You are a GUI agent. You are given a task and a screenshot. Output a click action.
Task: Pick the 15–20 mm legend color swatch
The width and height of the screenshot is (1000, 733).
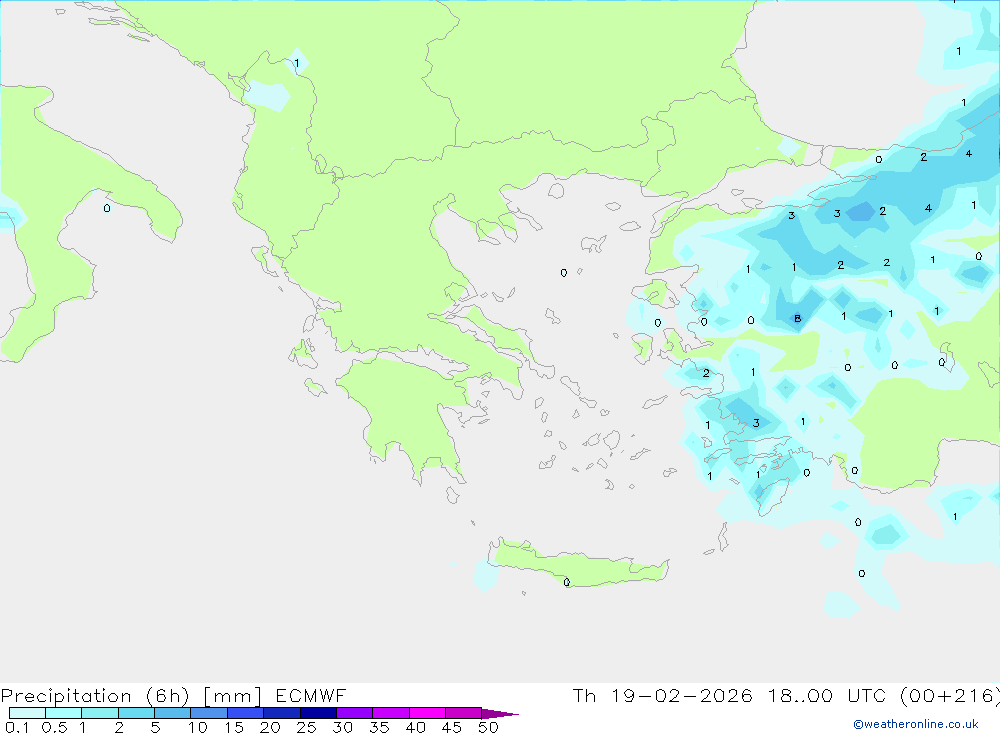246,713
